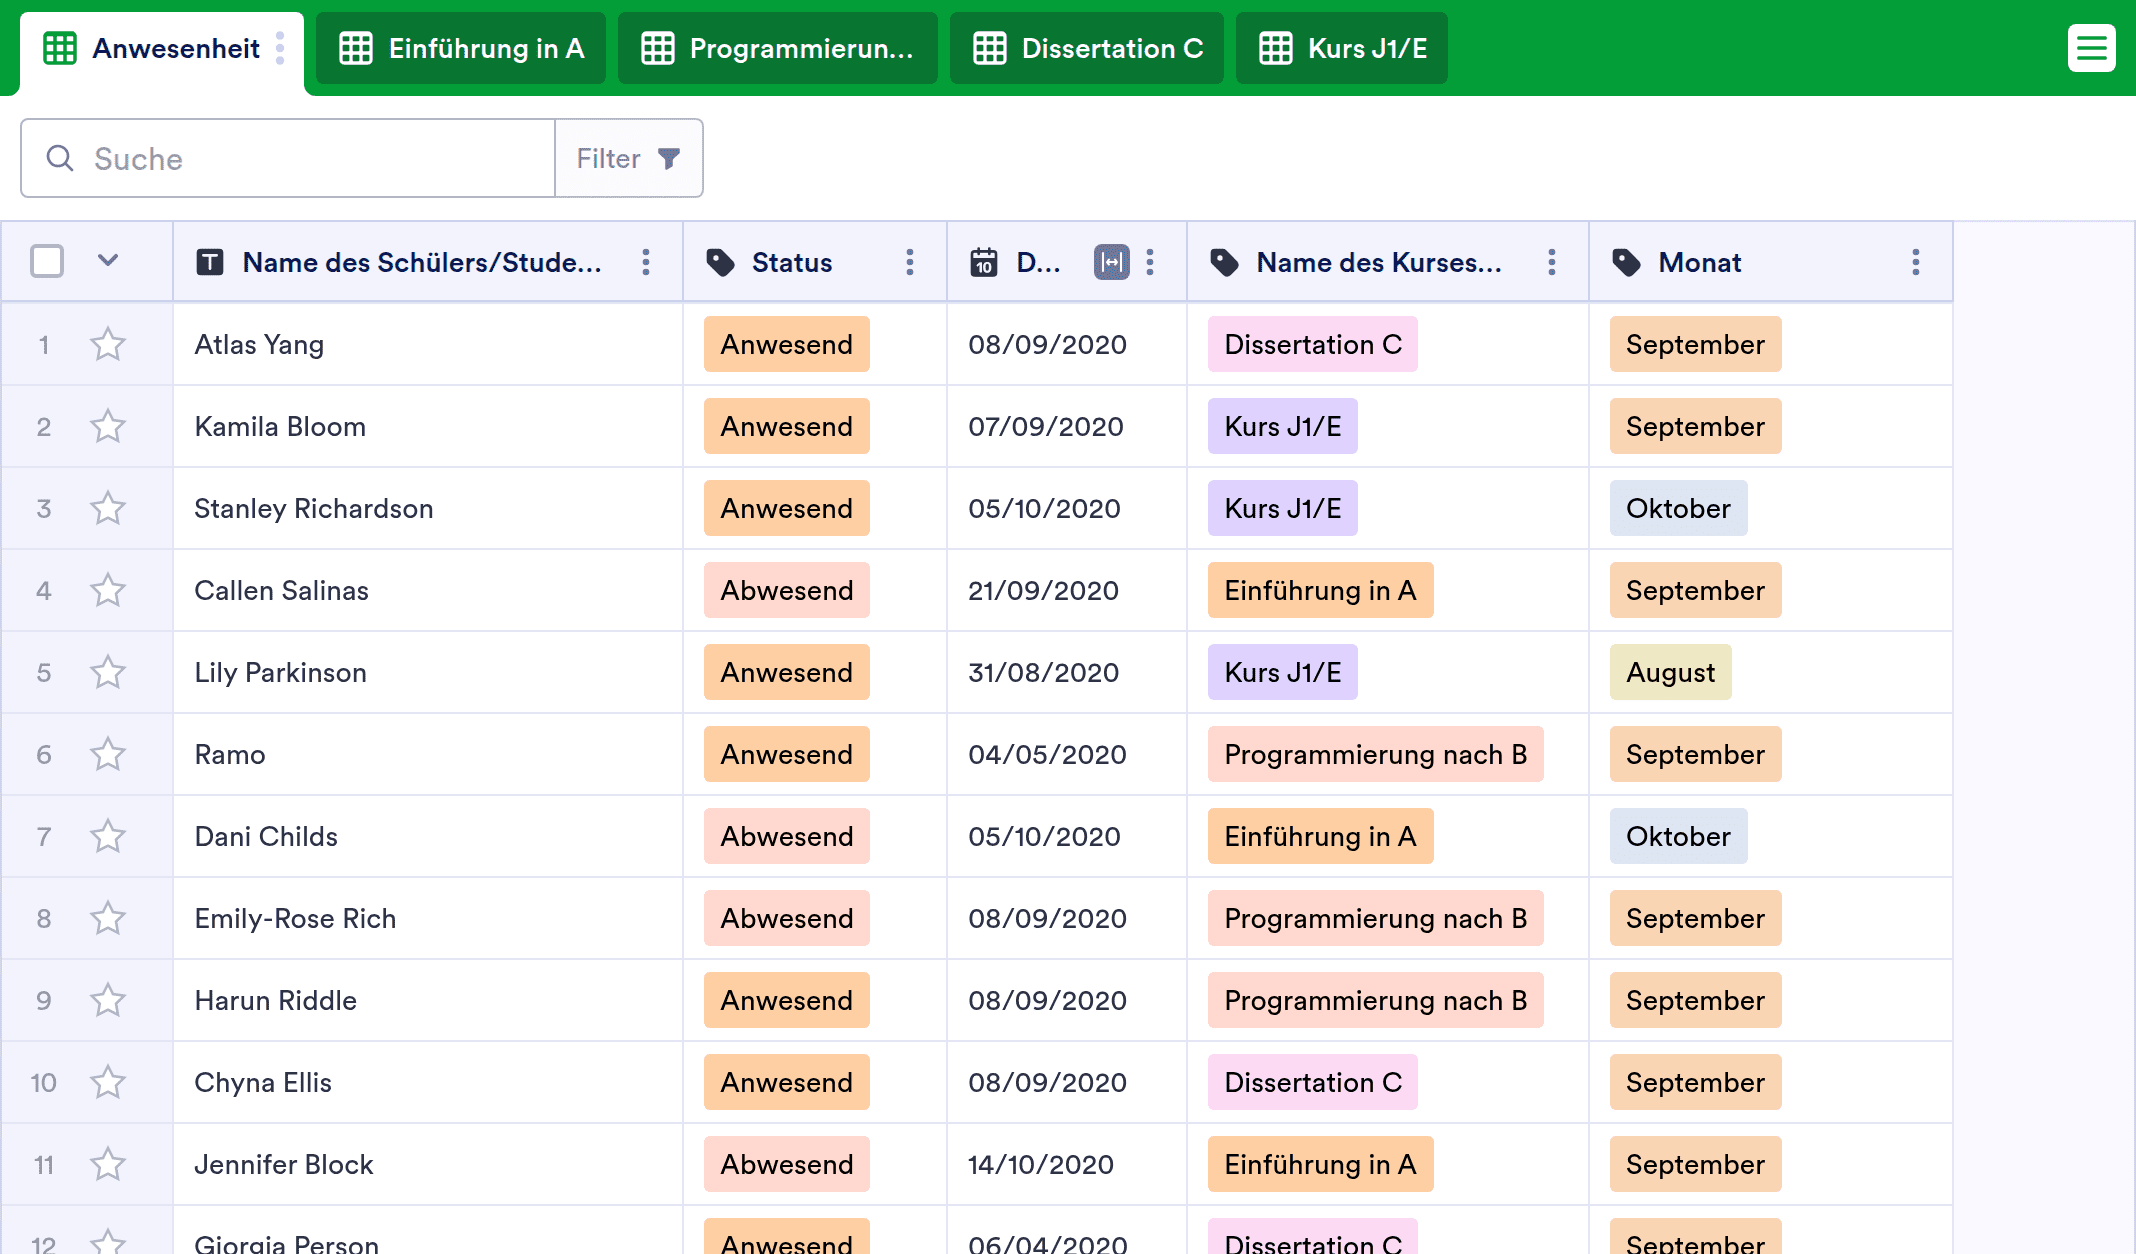Switch to the Dissertation C tab
Viewport: 2136px width, 1254px height.
[1087, 48]
